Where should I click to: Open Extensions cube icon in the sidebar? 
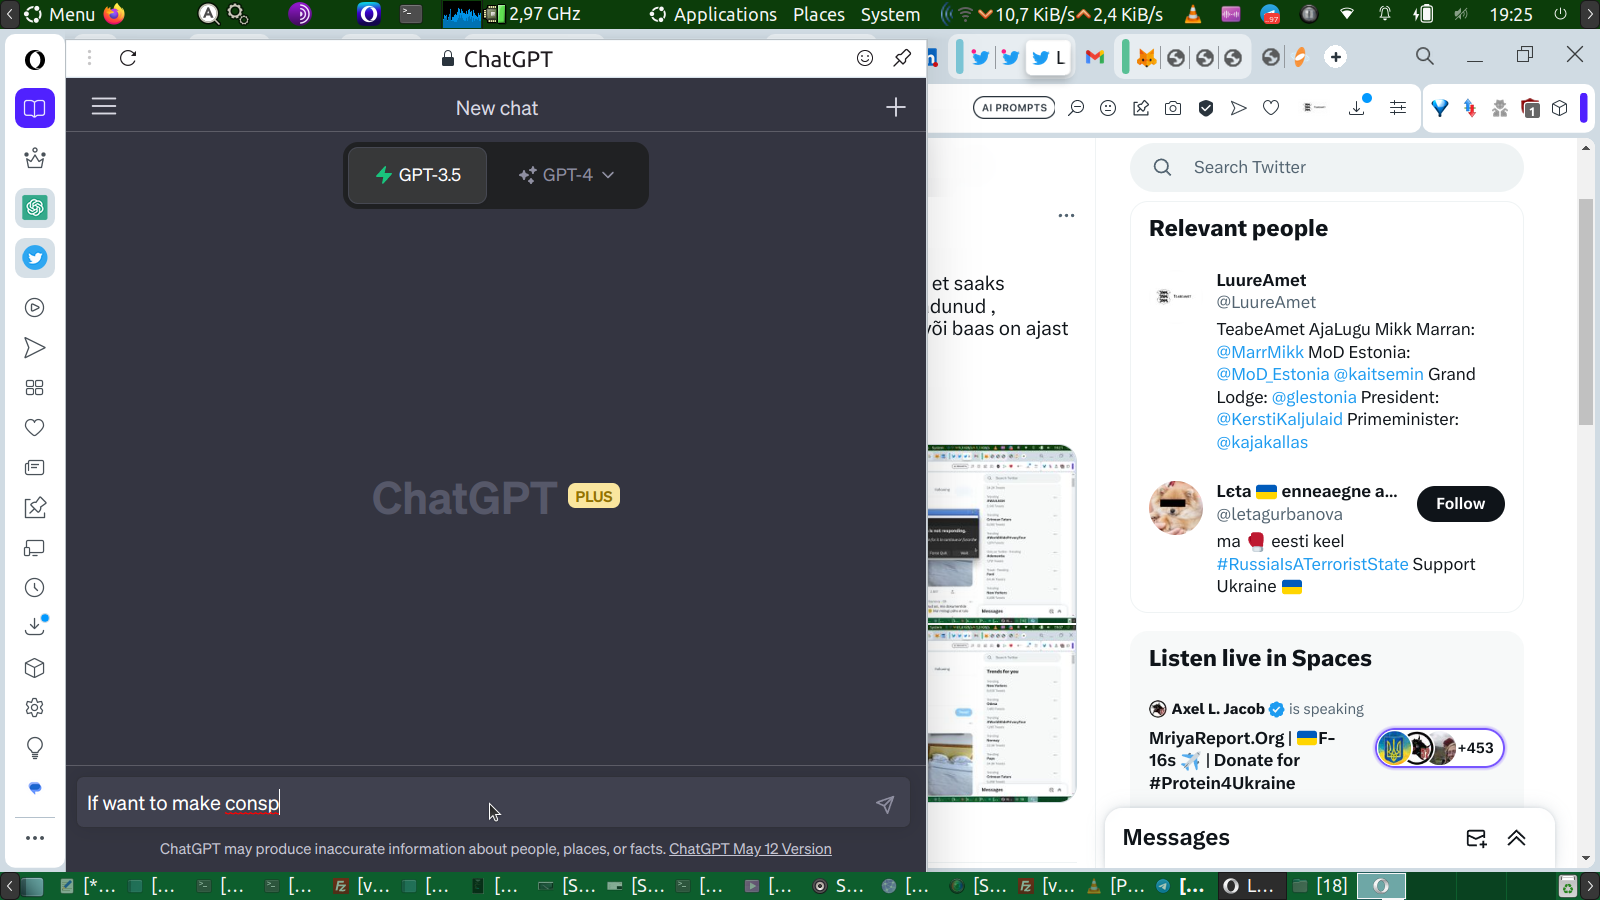[35, 668]
